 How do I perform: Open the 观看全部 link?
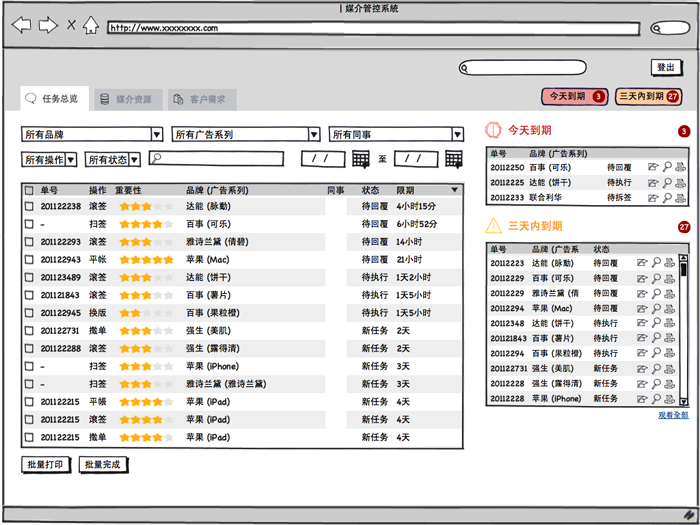673,416
